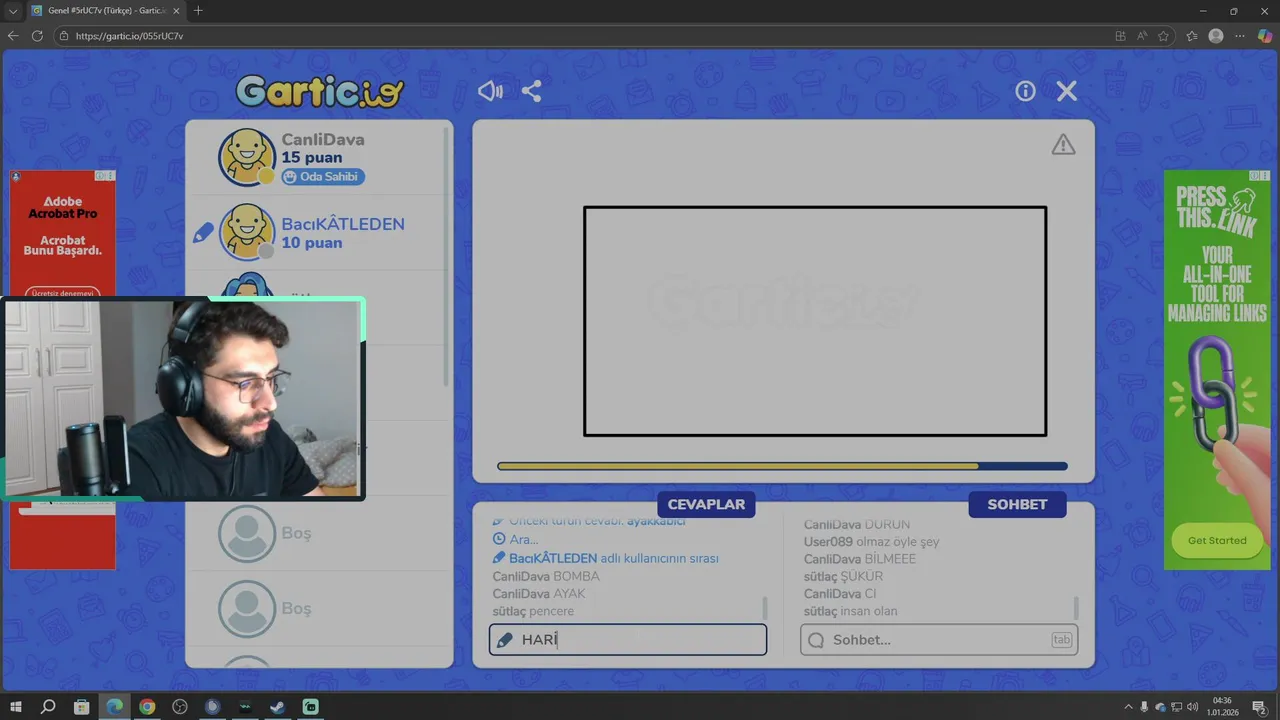The width and height of the screenshot is (1280, 720).
Task: Click the chat messages scrollbar
Action: coord(1076,608)
